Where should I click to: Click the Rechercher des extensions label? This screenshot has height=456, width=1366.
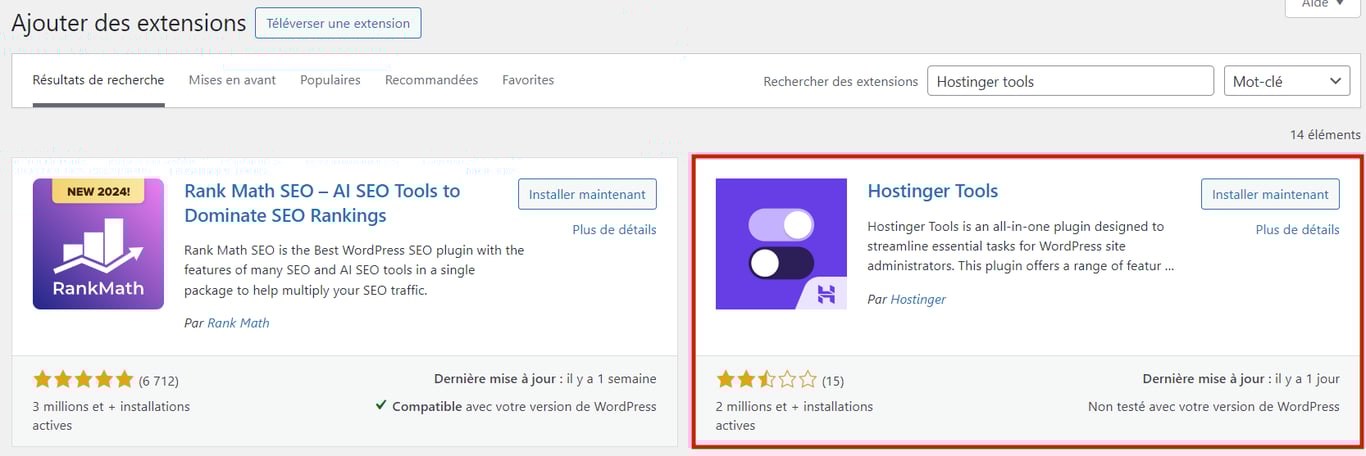click(840, 82)
